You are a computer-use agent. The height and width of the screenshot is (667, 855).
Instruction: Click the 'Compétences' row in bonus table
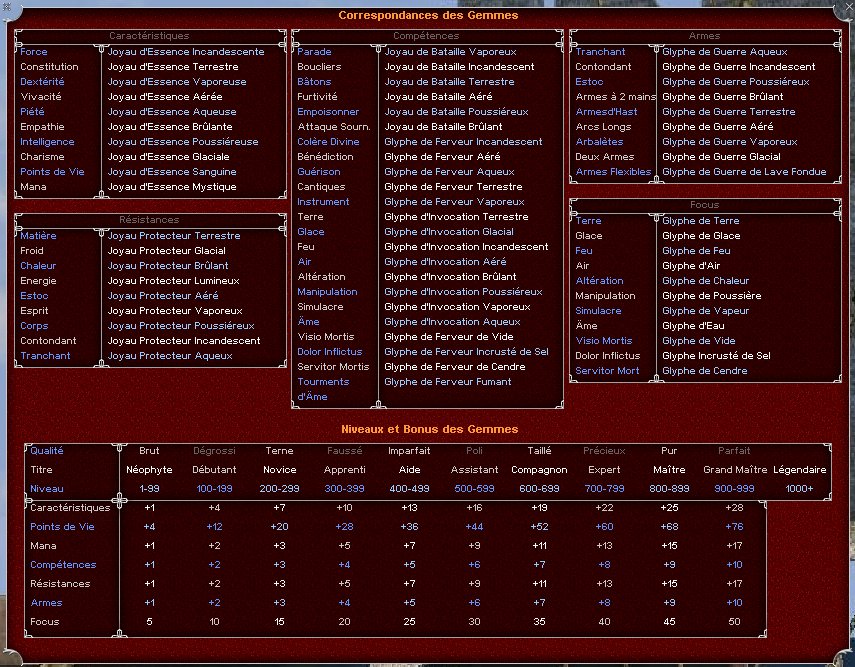pyautogui.click(x=63, y=565)
